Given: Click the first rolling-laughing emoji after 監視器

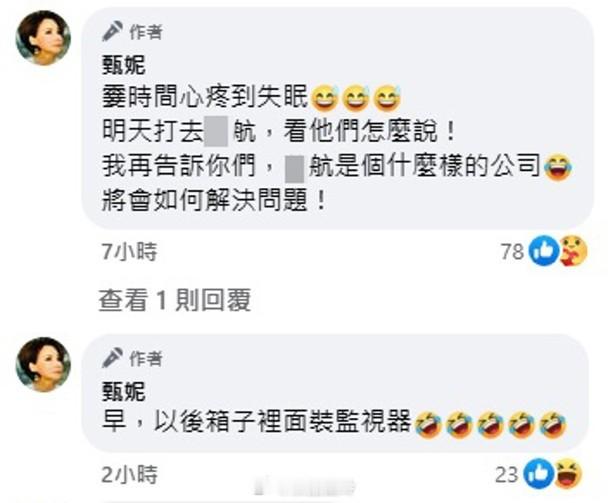Looking at the screenshot, I should [x=428, y=425].
